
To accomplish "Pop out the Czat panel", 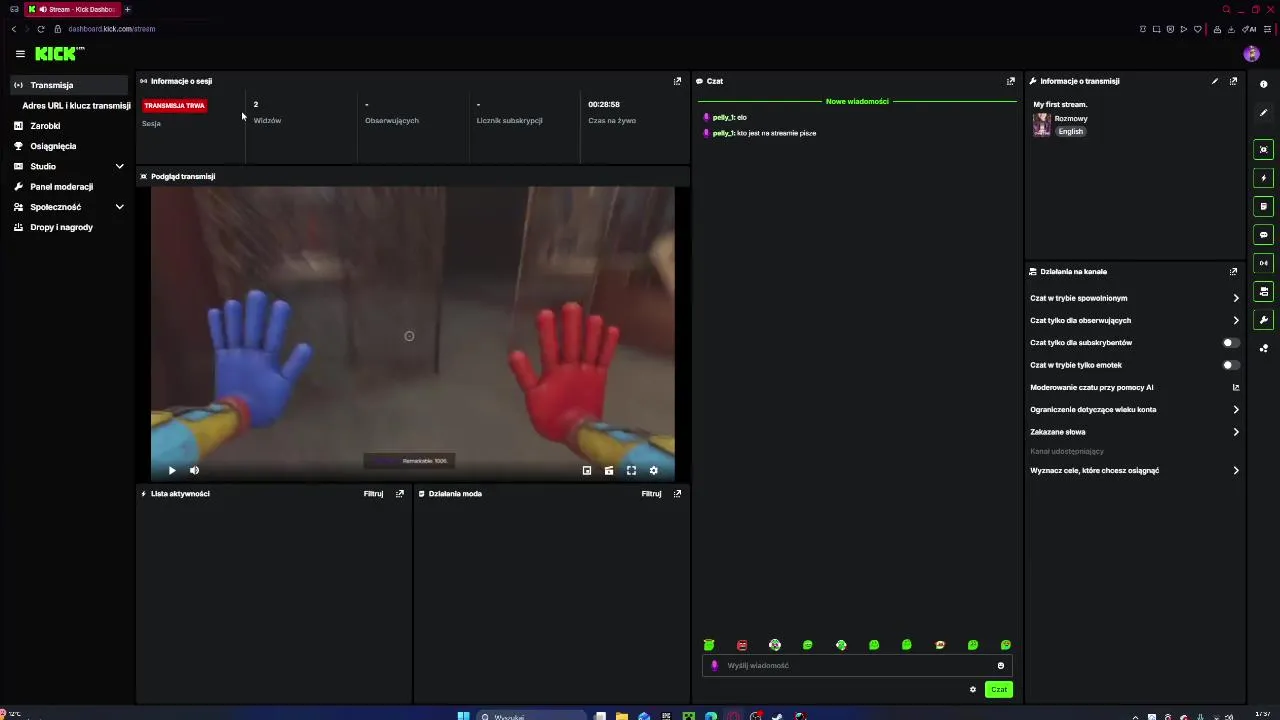I will tap(1010, 81).
